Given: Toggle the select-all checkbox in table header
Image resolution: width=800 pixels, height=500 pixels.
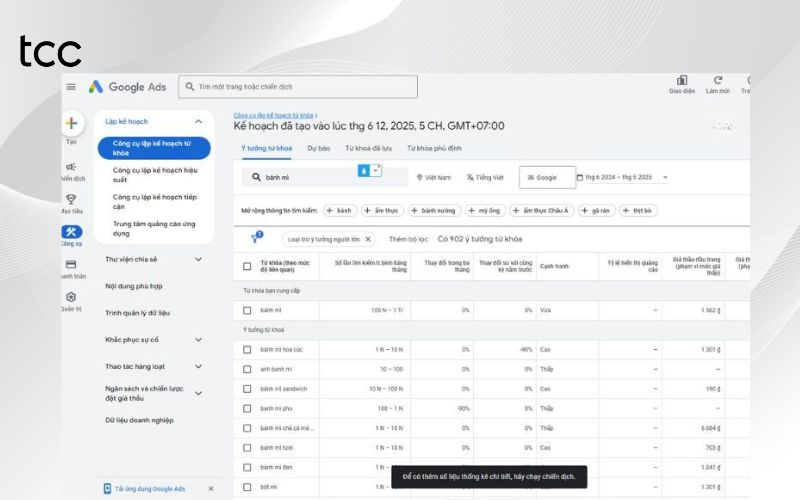Looking at the screenshot, I should point(247,267).
